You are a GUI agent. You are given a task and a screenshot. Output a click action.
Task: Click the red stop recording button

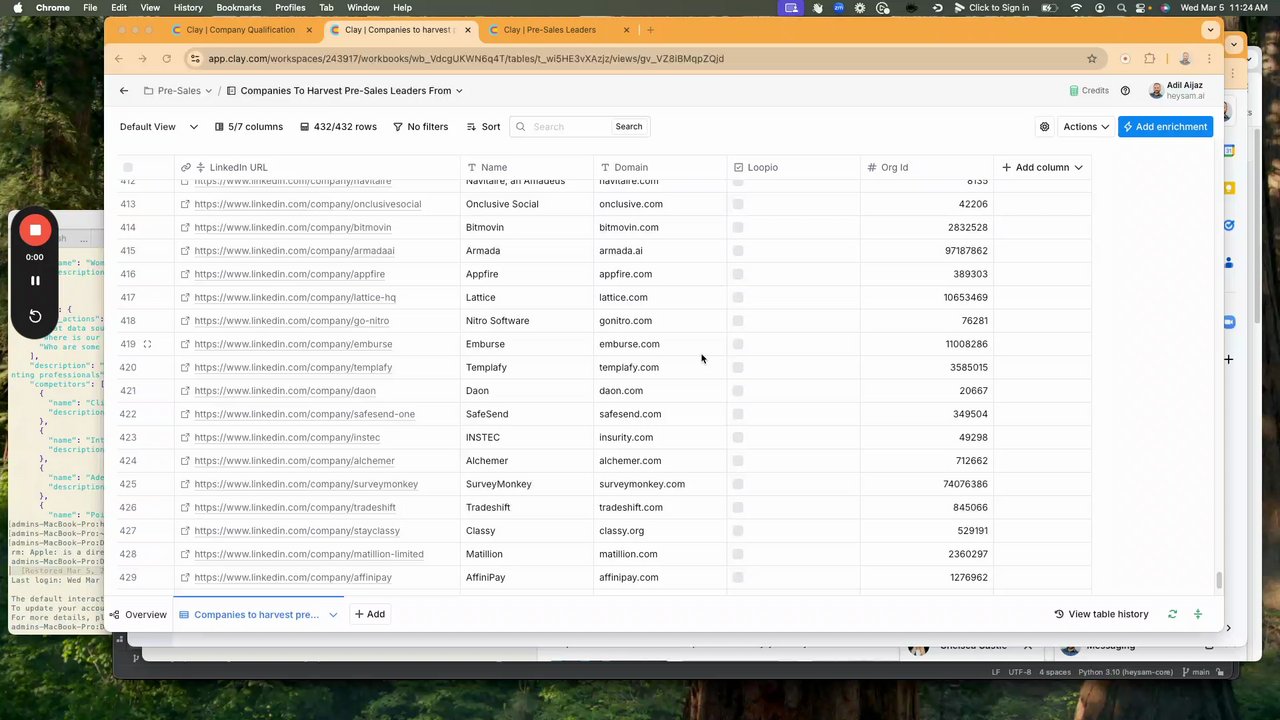35,230
